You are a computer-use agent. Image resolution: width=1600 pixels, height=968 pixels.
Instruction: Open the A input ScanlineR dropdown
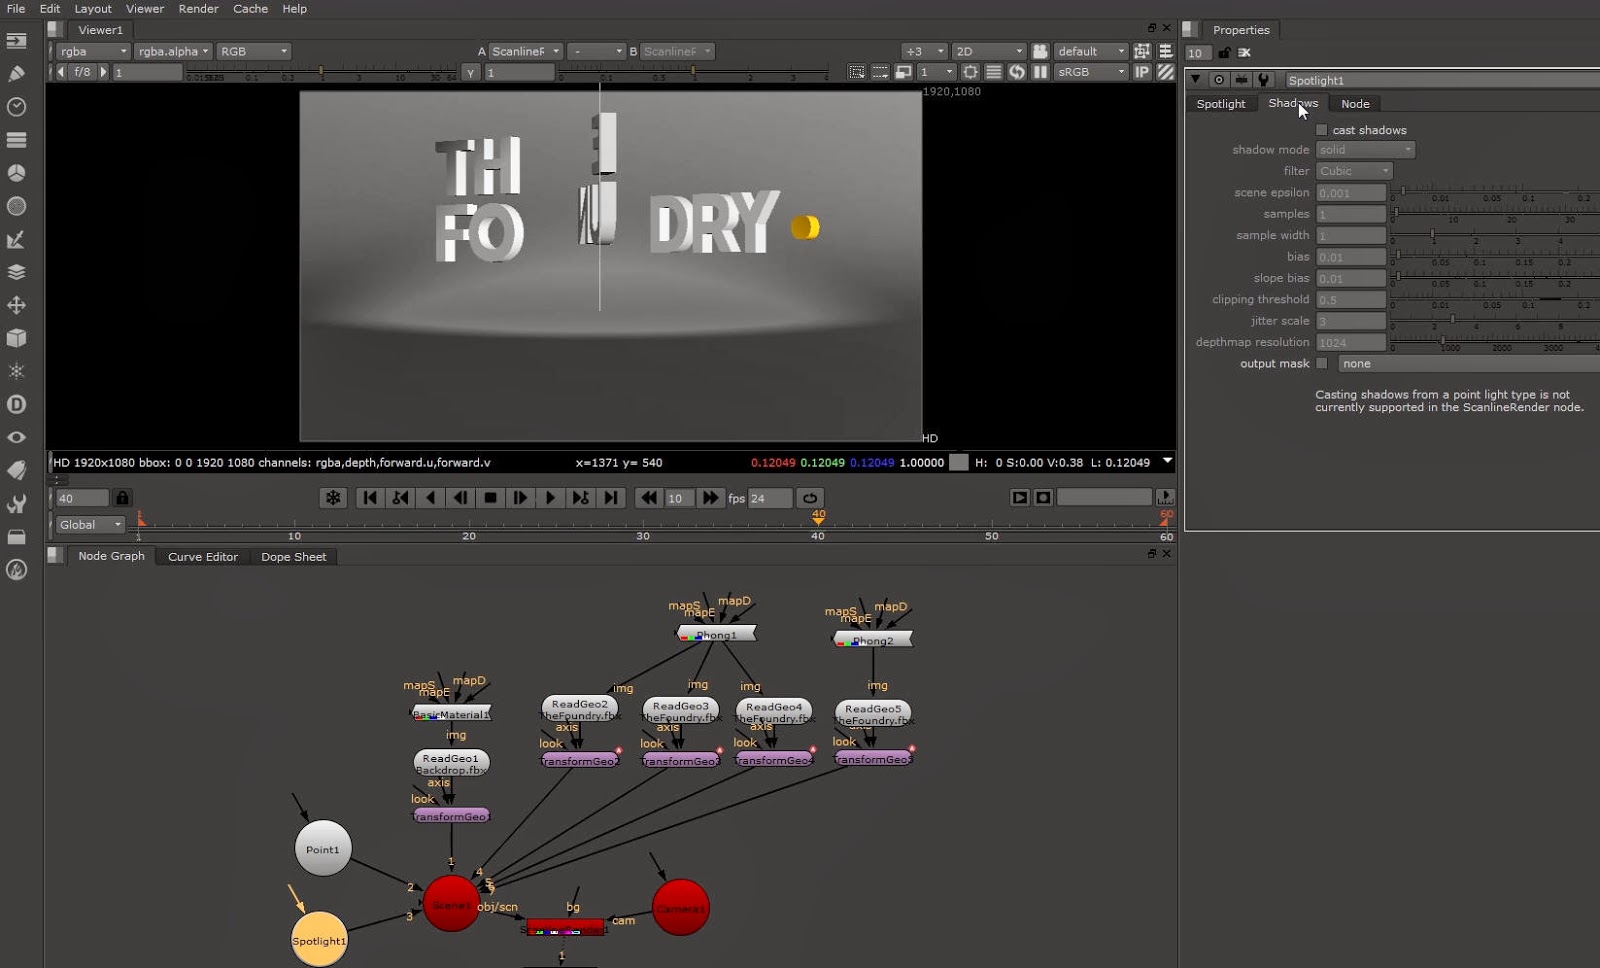coord(525,51)
